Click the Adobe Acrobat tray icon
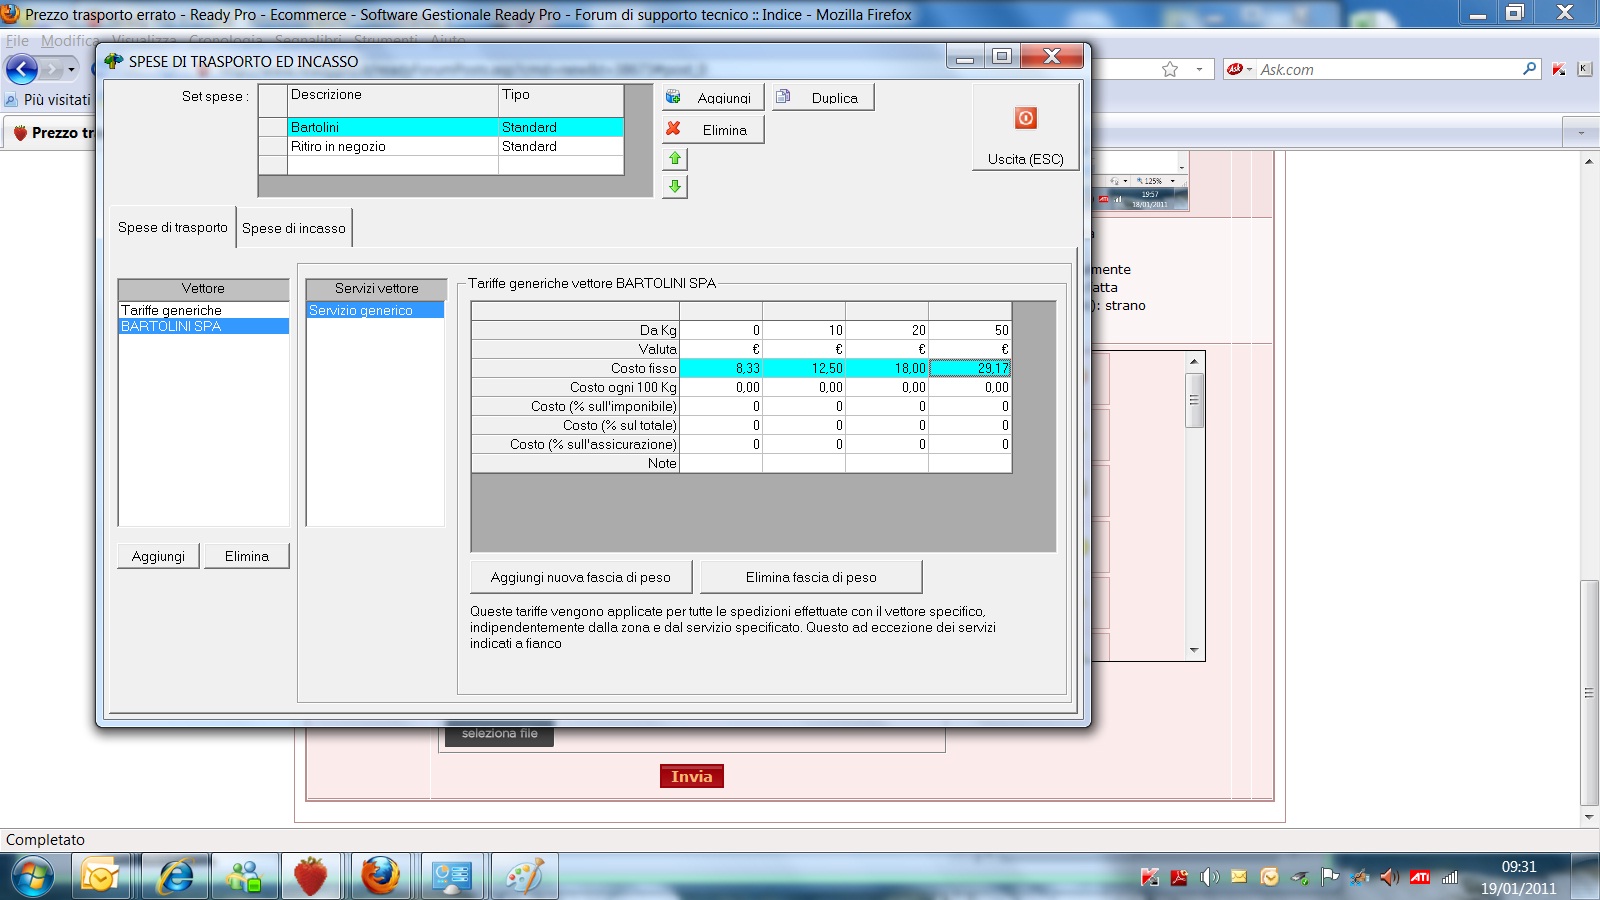Screen dimensions: 1600x900 [x=1180, y=877]
